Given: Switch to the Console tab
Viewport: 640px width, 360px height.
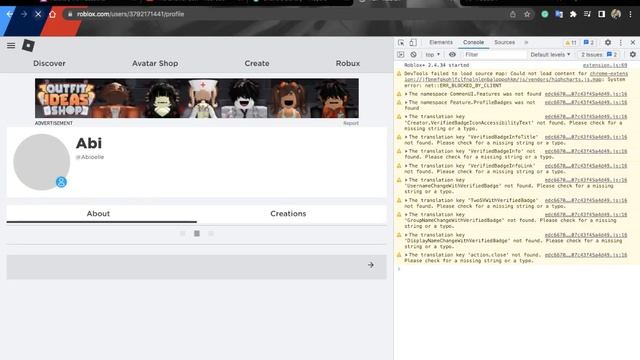Looking at the screenshot, I should (x=473, y=42).
